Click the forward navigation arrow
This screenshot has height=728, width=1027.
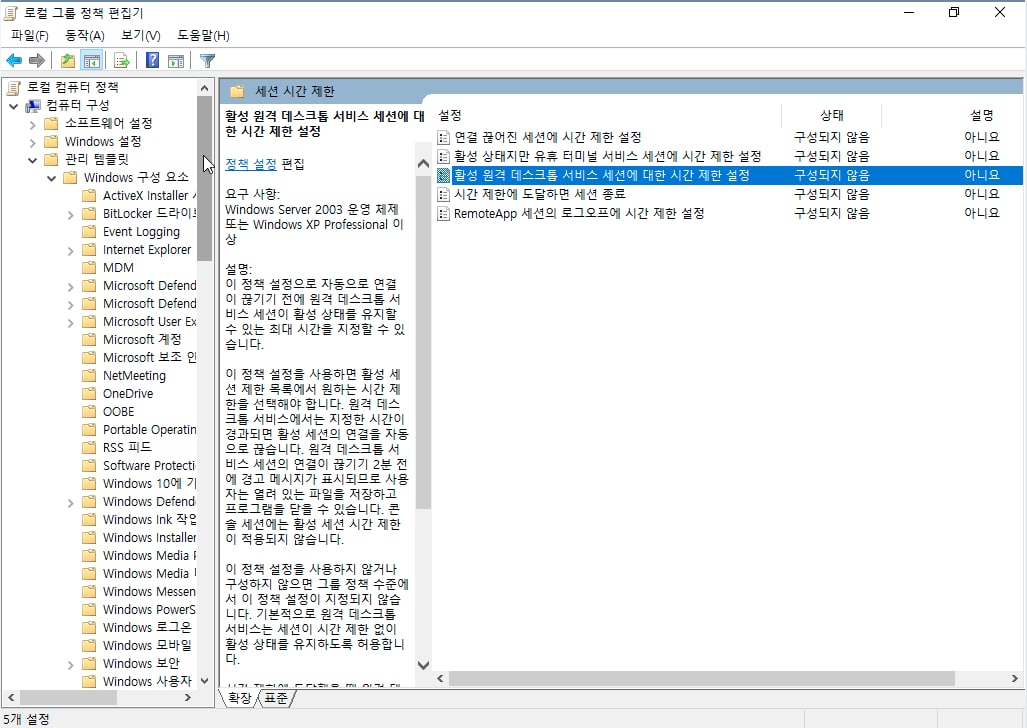(x=38, y=60)
